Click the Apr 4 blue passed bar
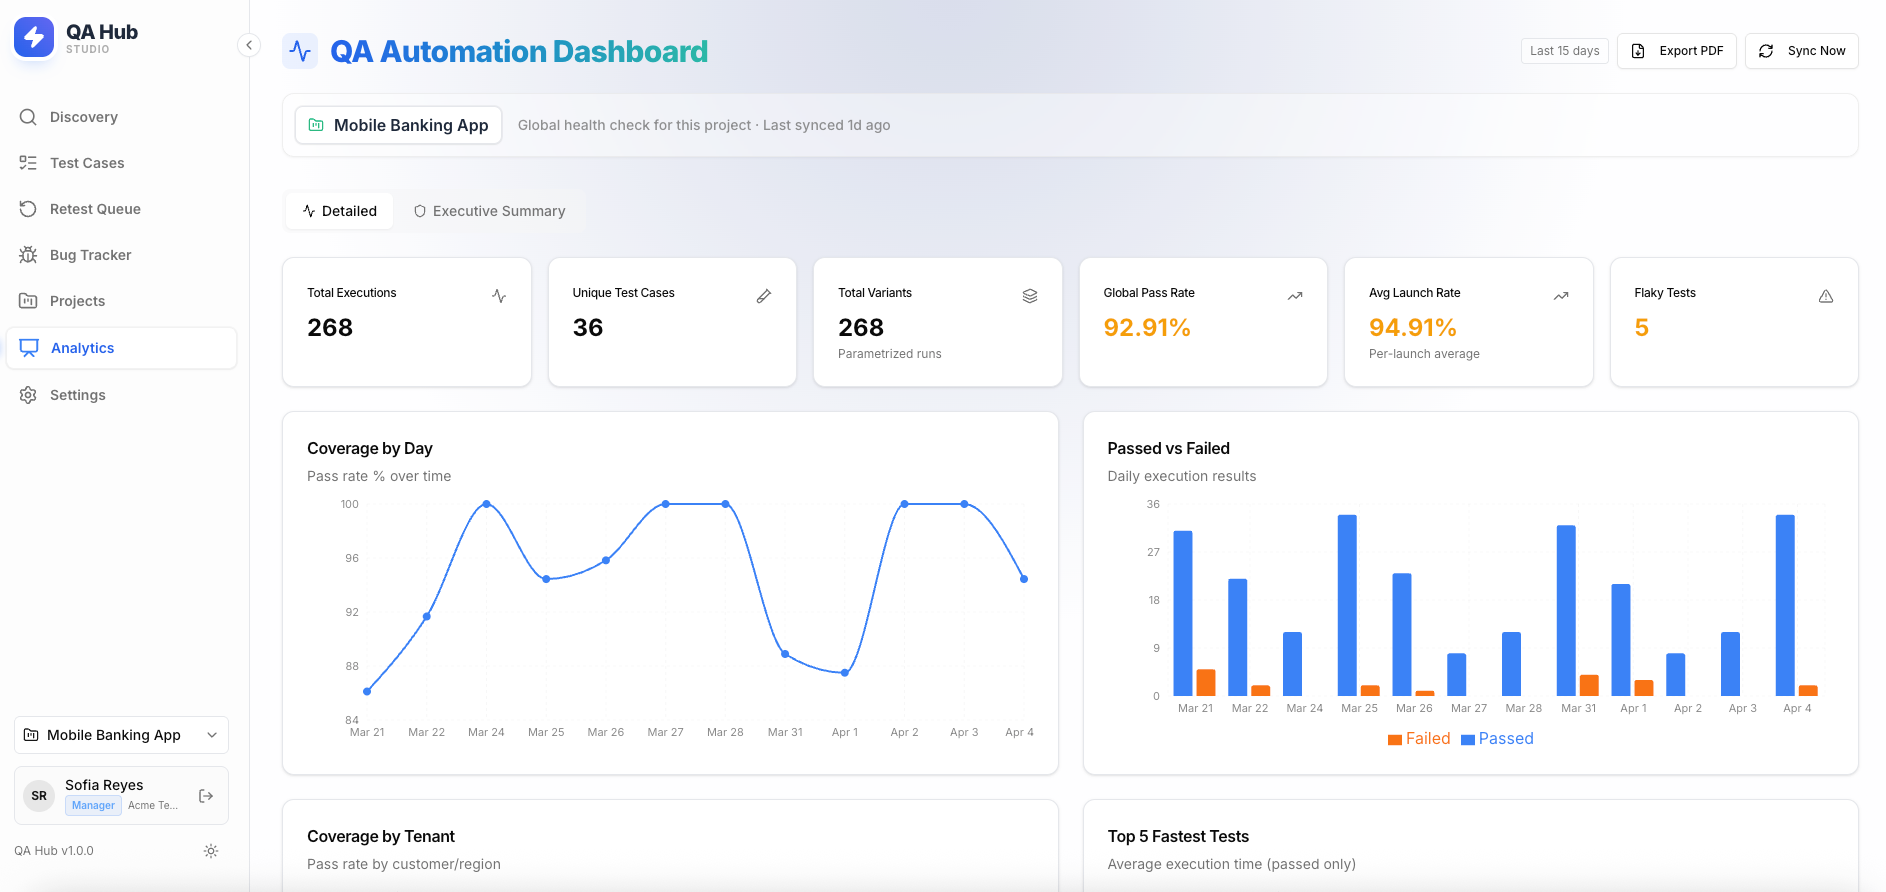 (x=1785, y=605)
